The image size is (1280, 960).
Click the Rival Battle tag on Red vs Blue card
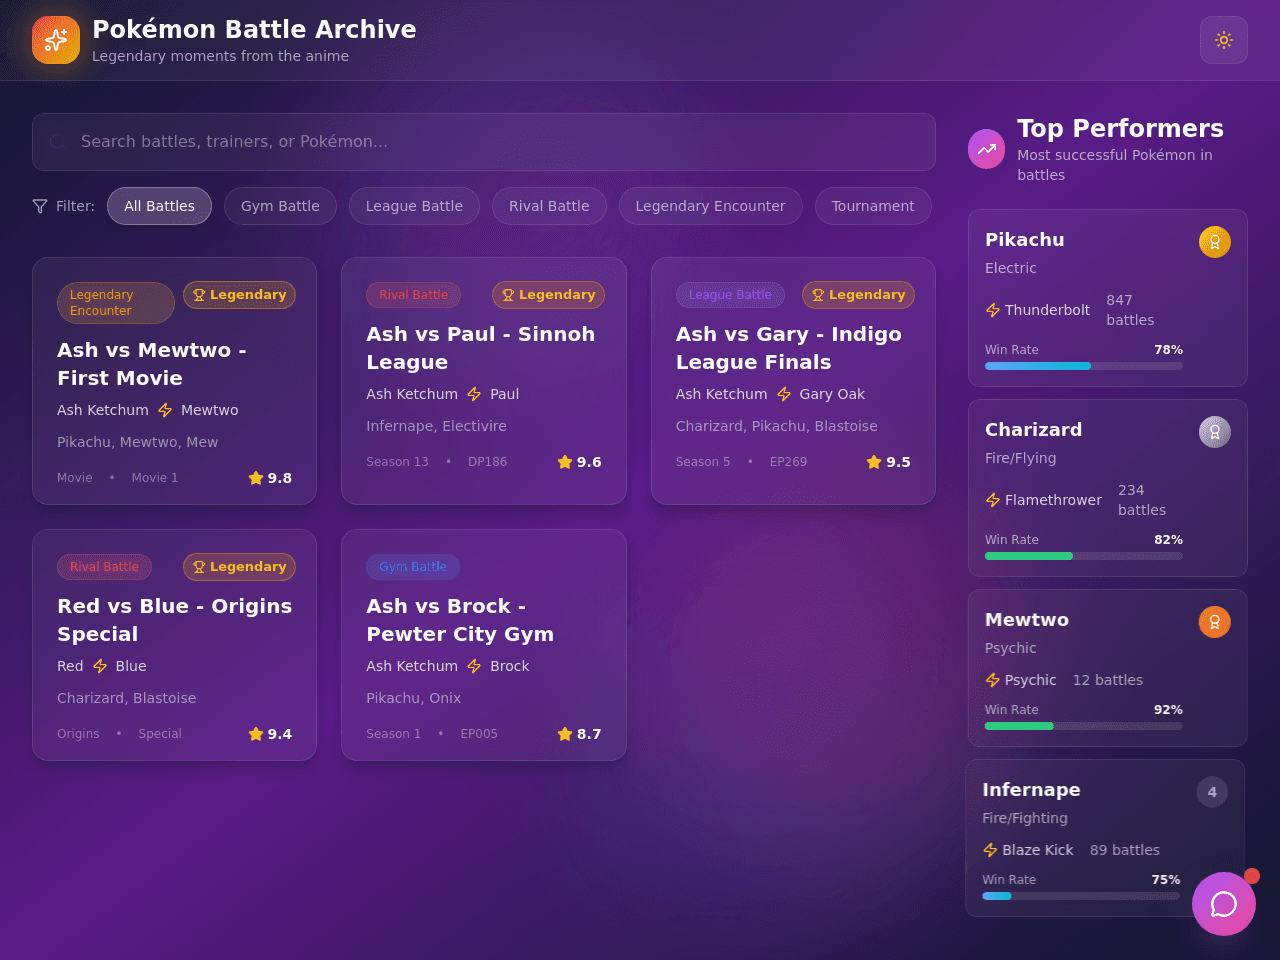[104, 567]
